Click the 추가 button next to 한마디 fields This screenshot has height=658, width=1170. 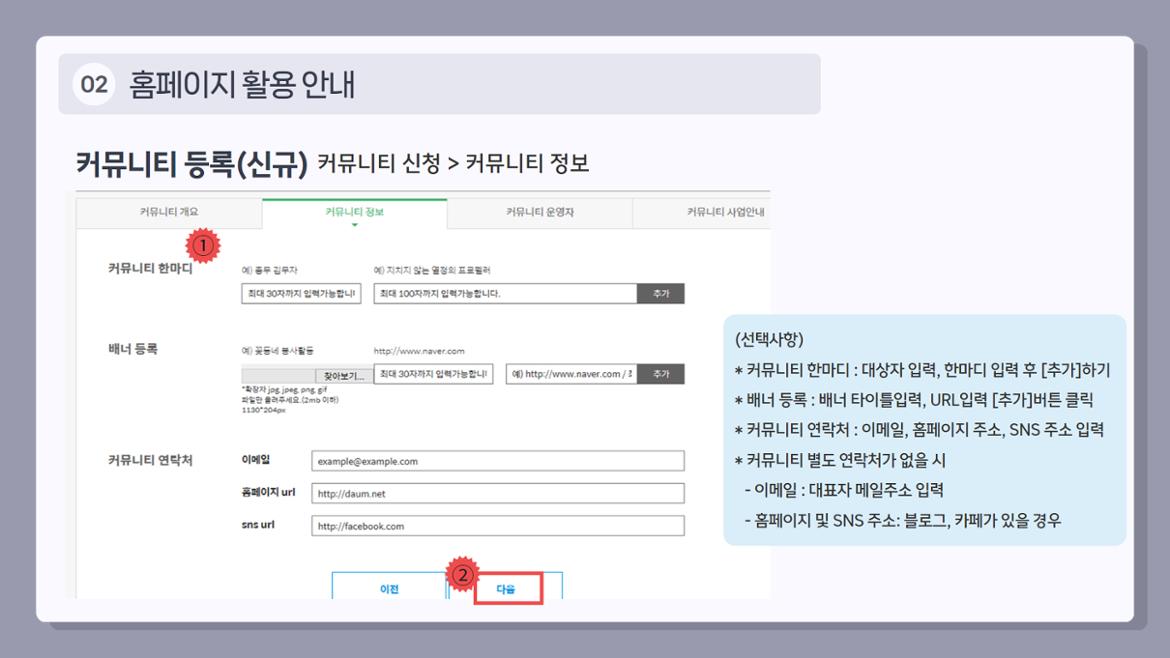point(660,293)
